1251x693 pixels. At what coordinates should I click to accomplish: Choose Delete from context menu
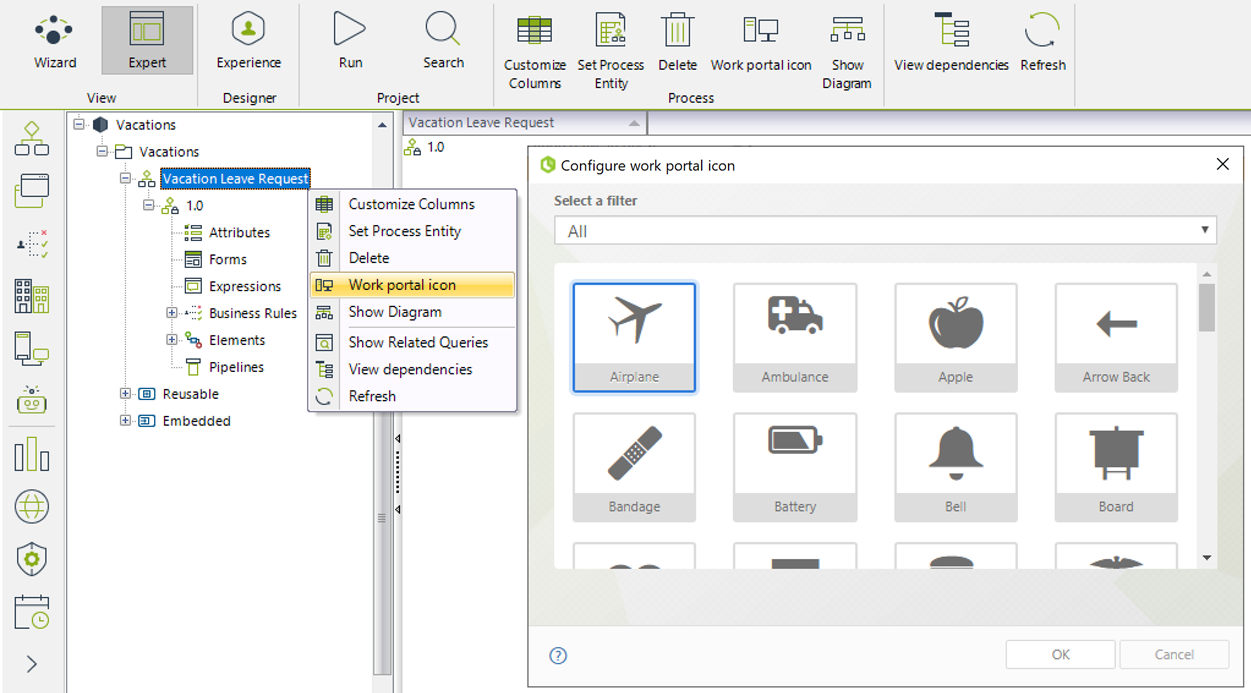(412, 258)
